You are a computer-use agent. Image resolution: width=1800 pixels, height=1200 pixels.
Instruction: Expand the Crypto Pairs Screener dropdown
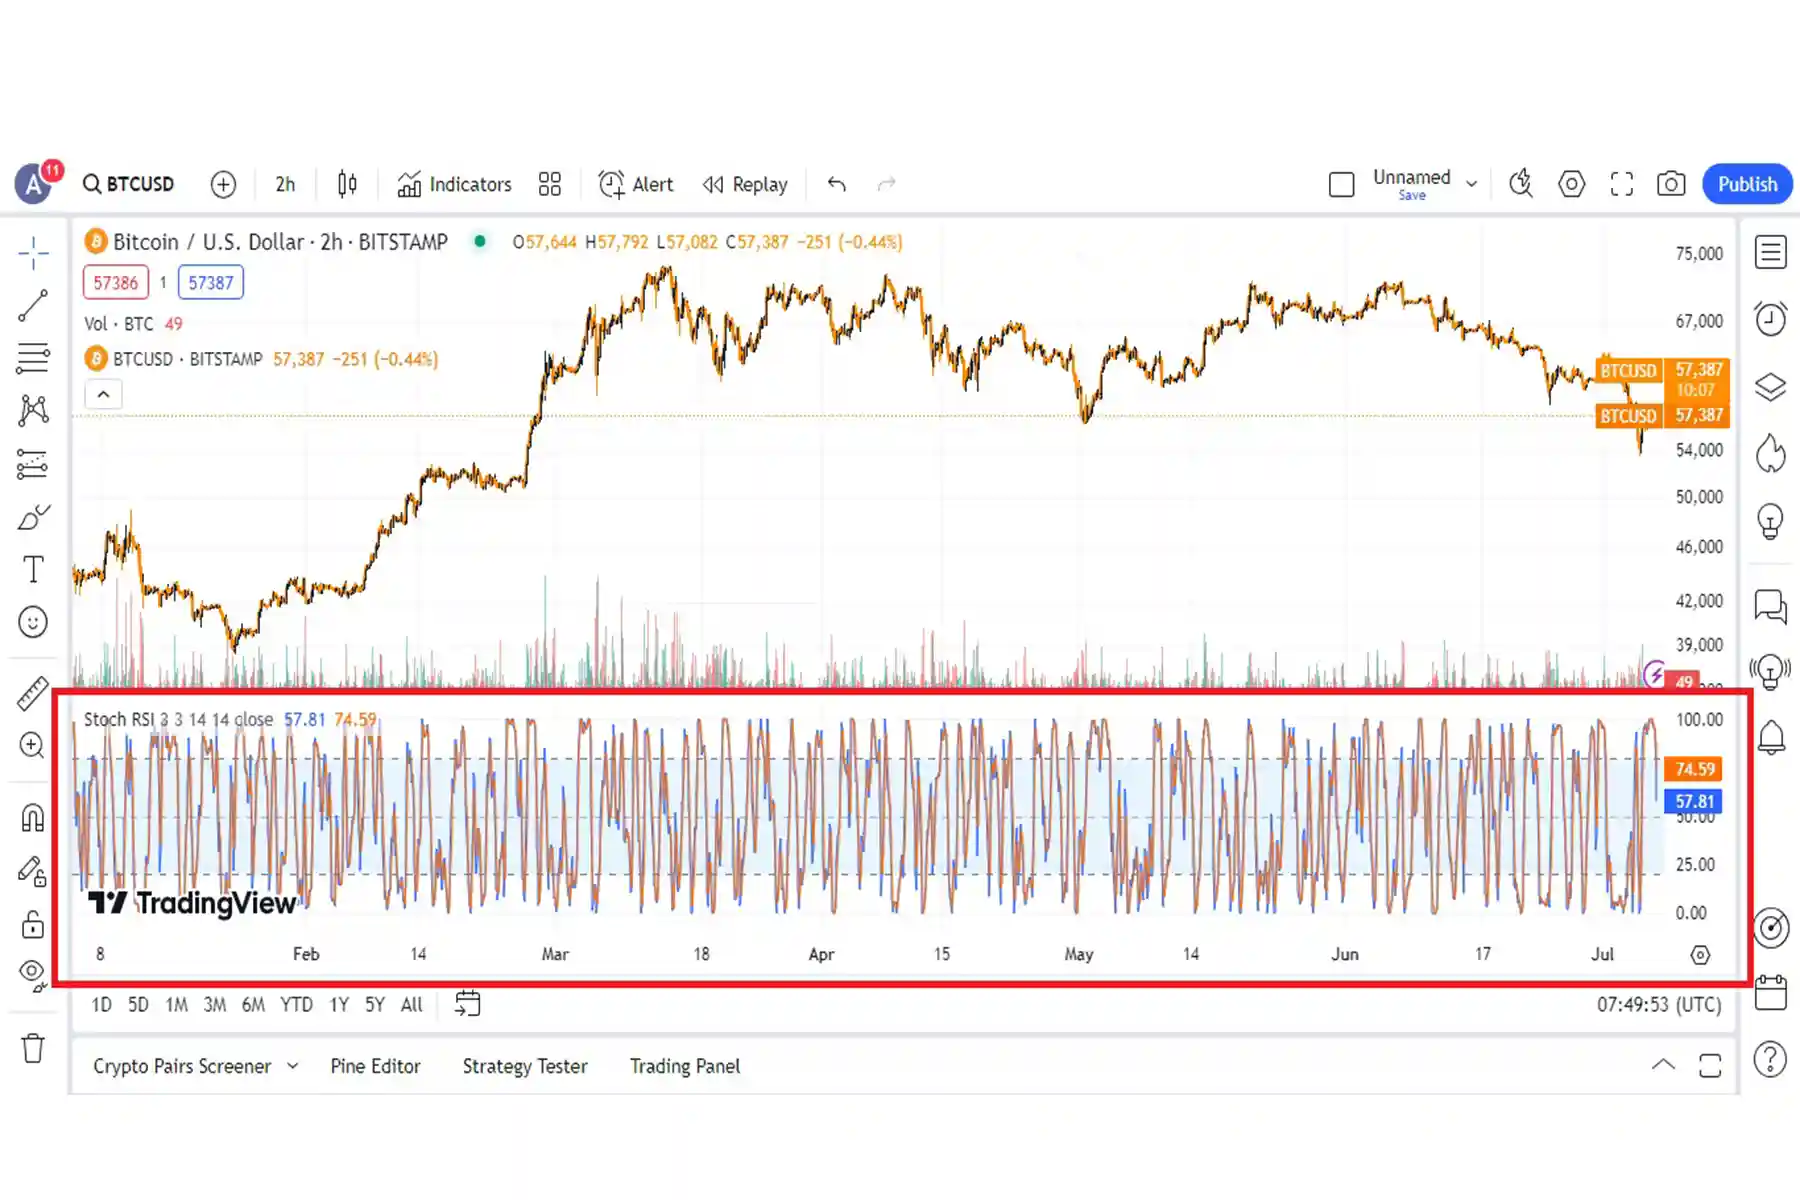(292, 1066)
